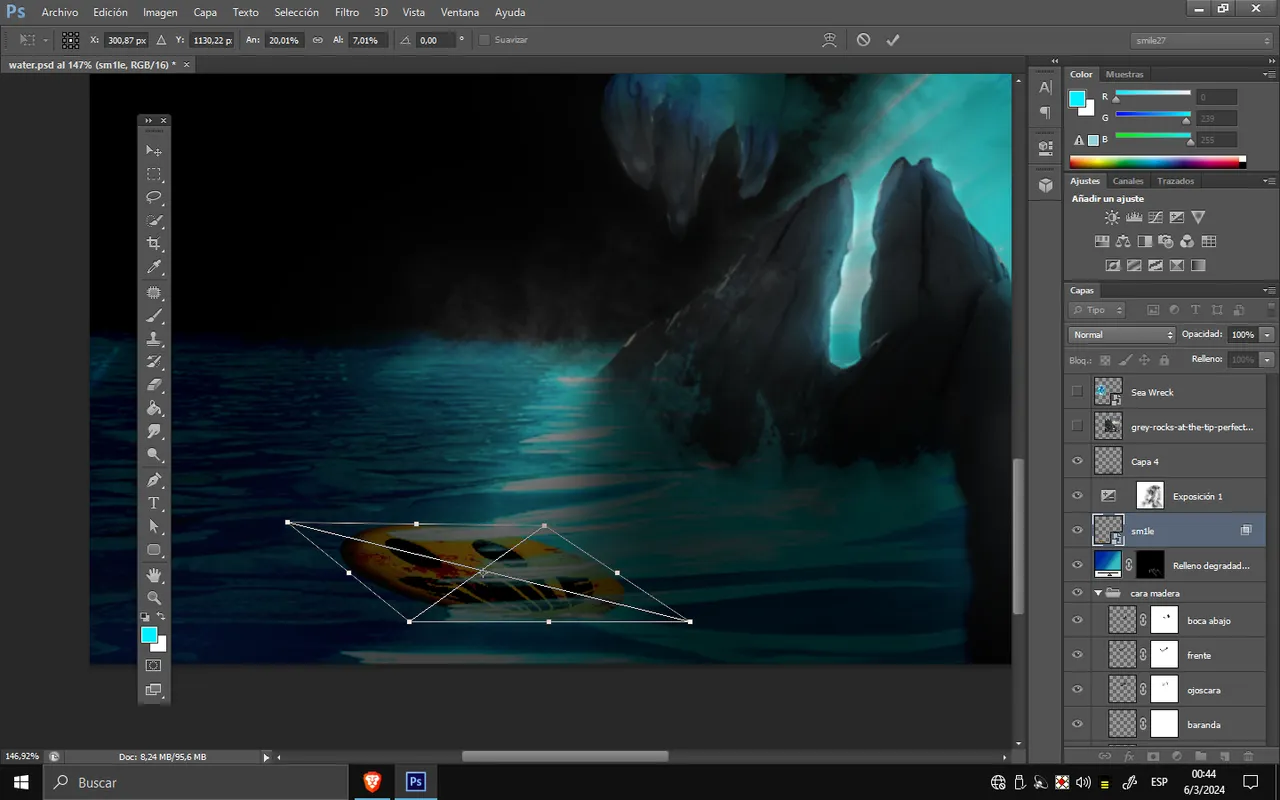This screenshot has height=800, width=1280.
Task: Open the Relleno dropdown arrow
Action: pos(1268,359)
